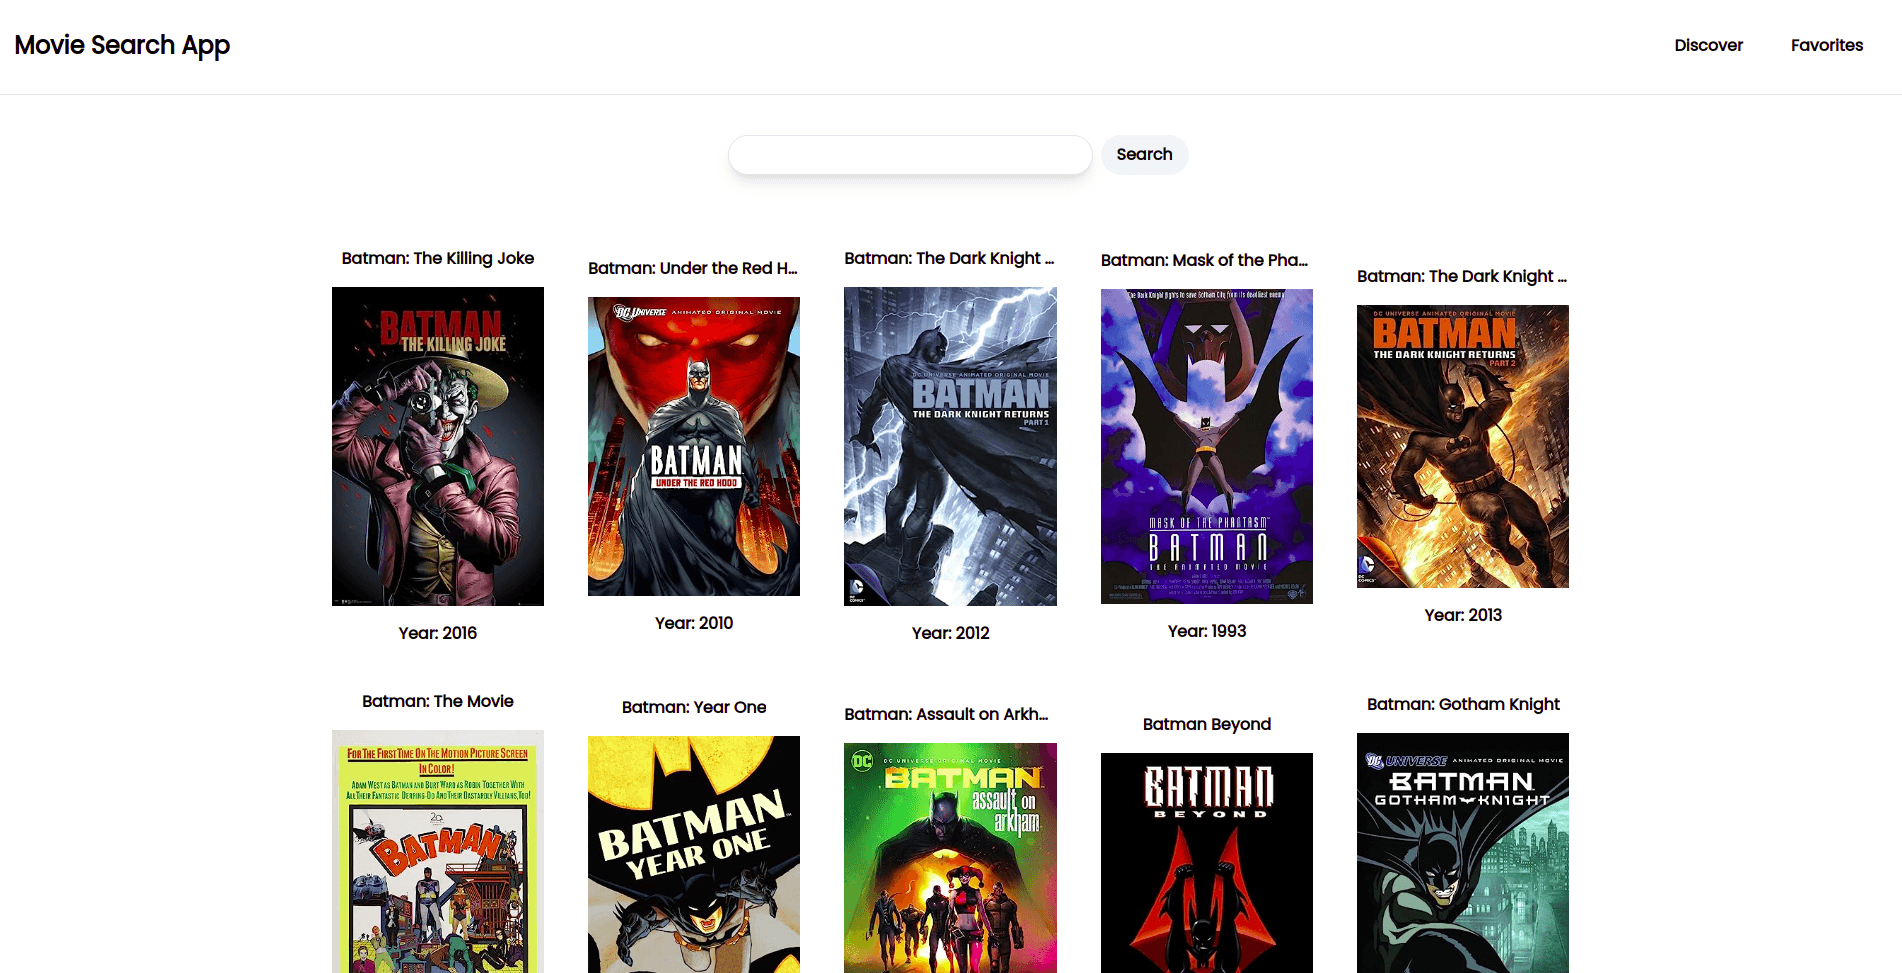Click the Search button

1144,155
